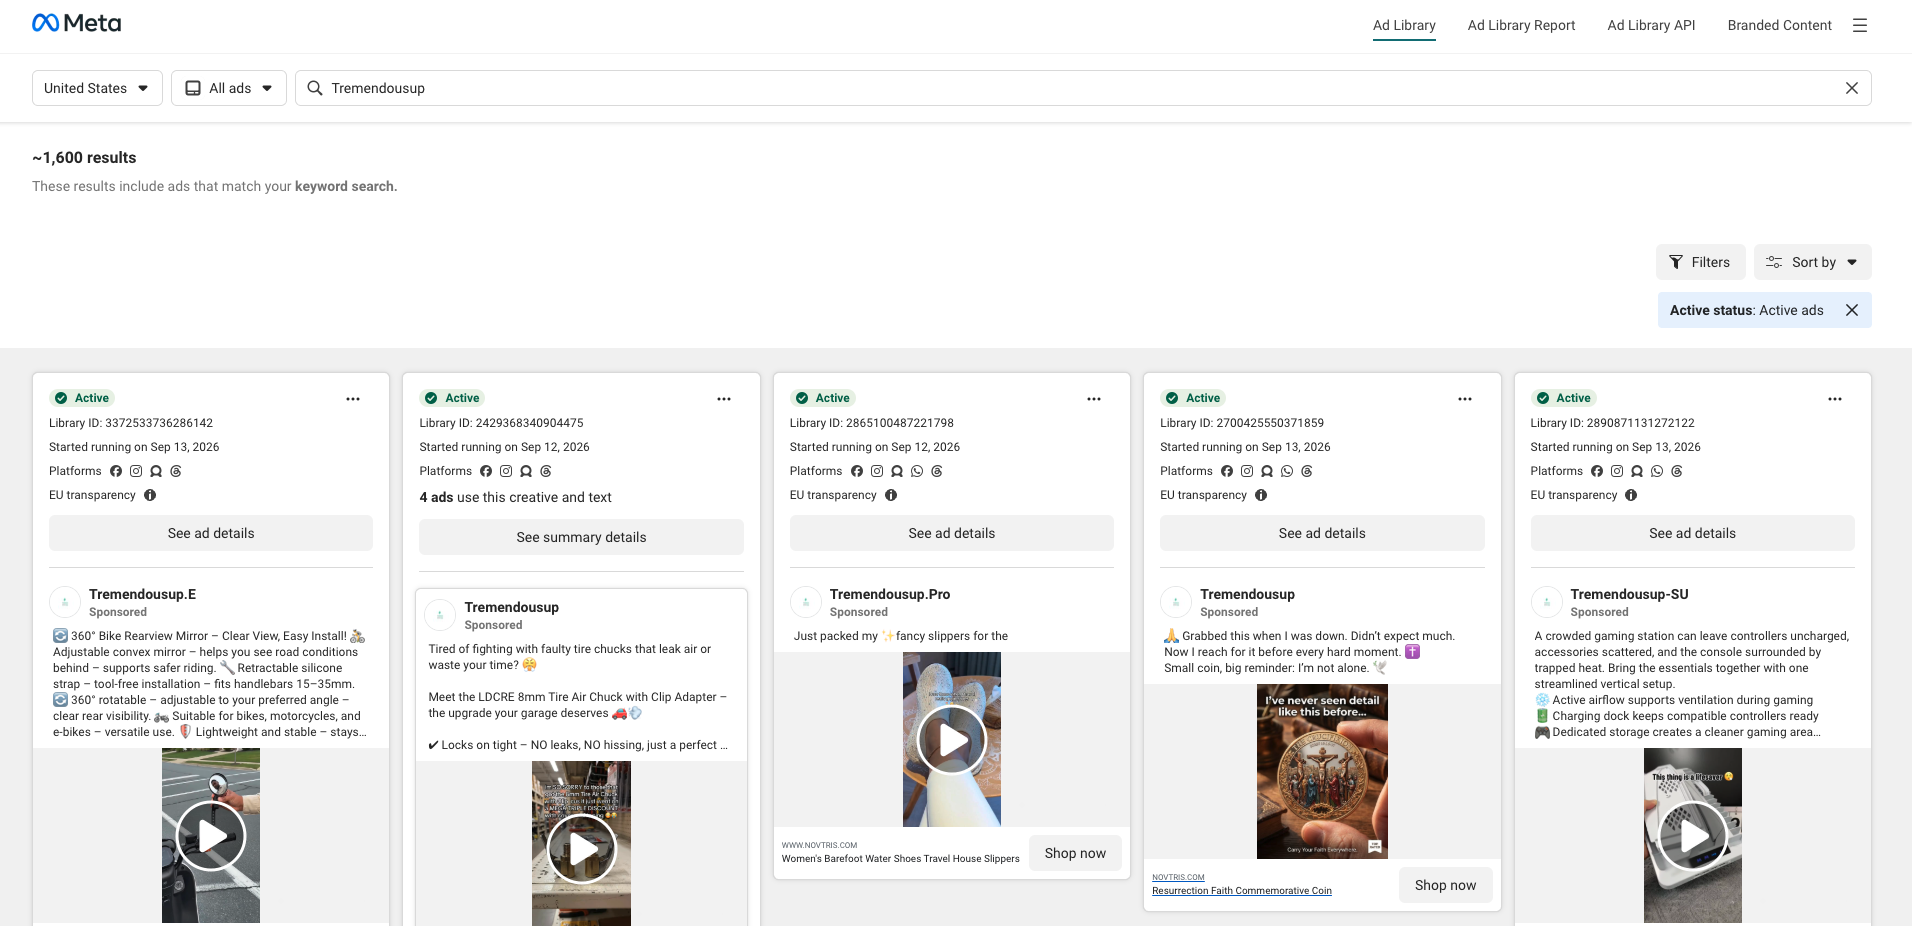Open the All ads category dropdown
Image resolution: width=1912 pixels, height=926 pixels.
(229, 88)
